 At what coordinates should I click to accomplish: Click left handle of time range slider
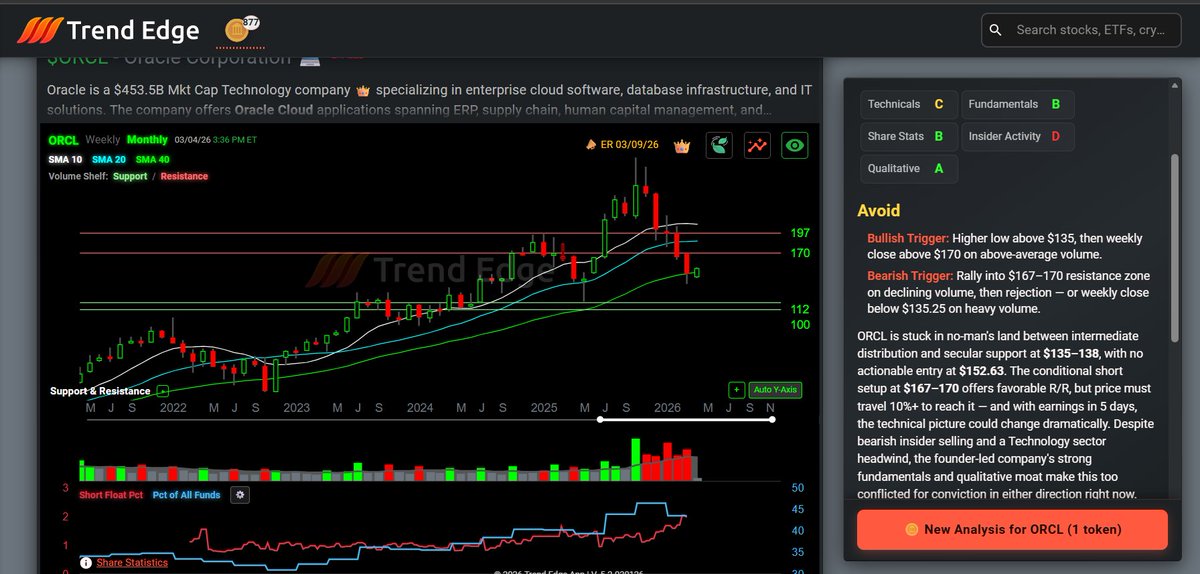[600, 419]
